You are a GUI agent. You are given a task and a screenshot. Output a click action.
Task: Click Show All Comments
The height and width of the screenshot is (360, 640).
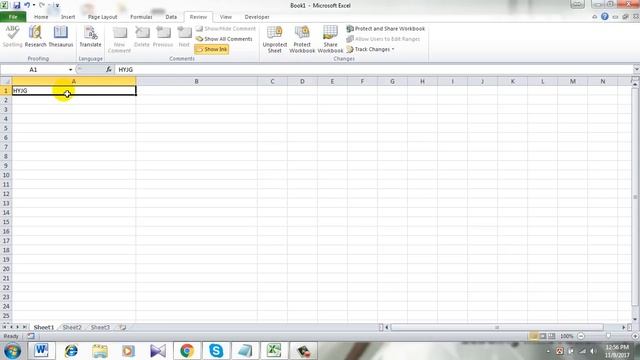(x=224, y=39)
